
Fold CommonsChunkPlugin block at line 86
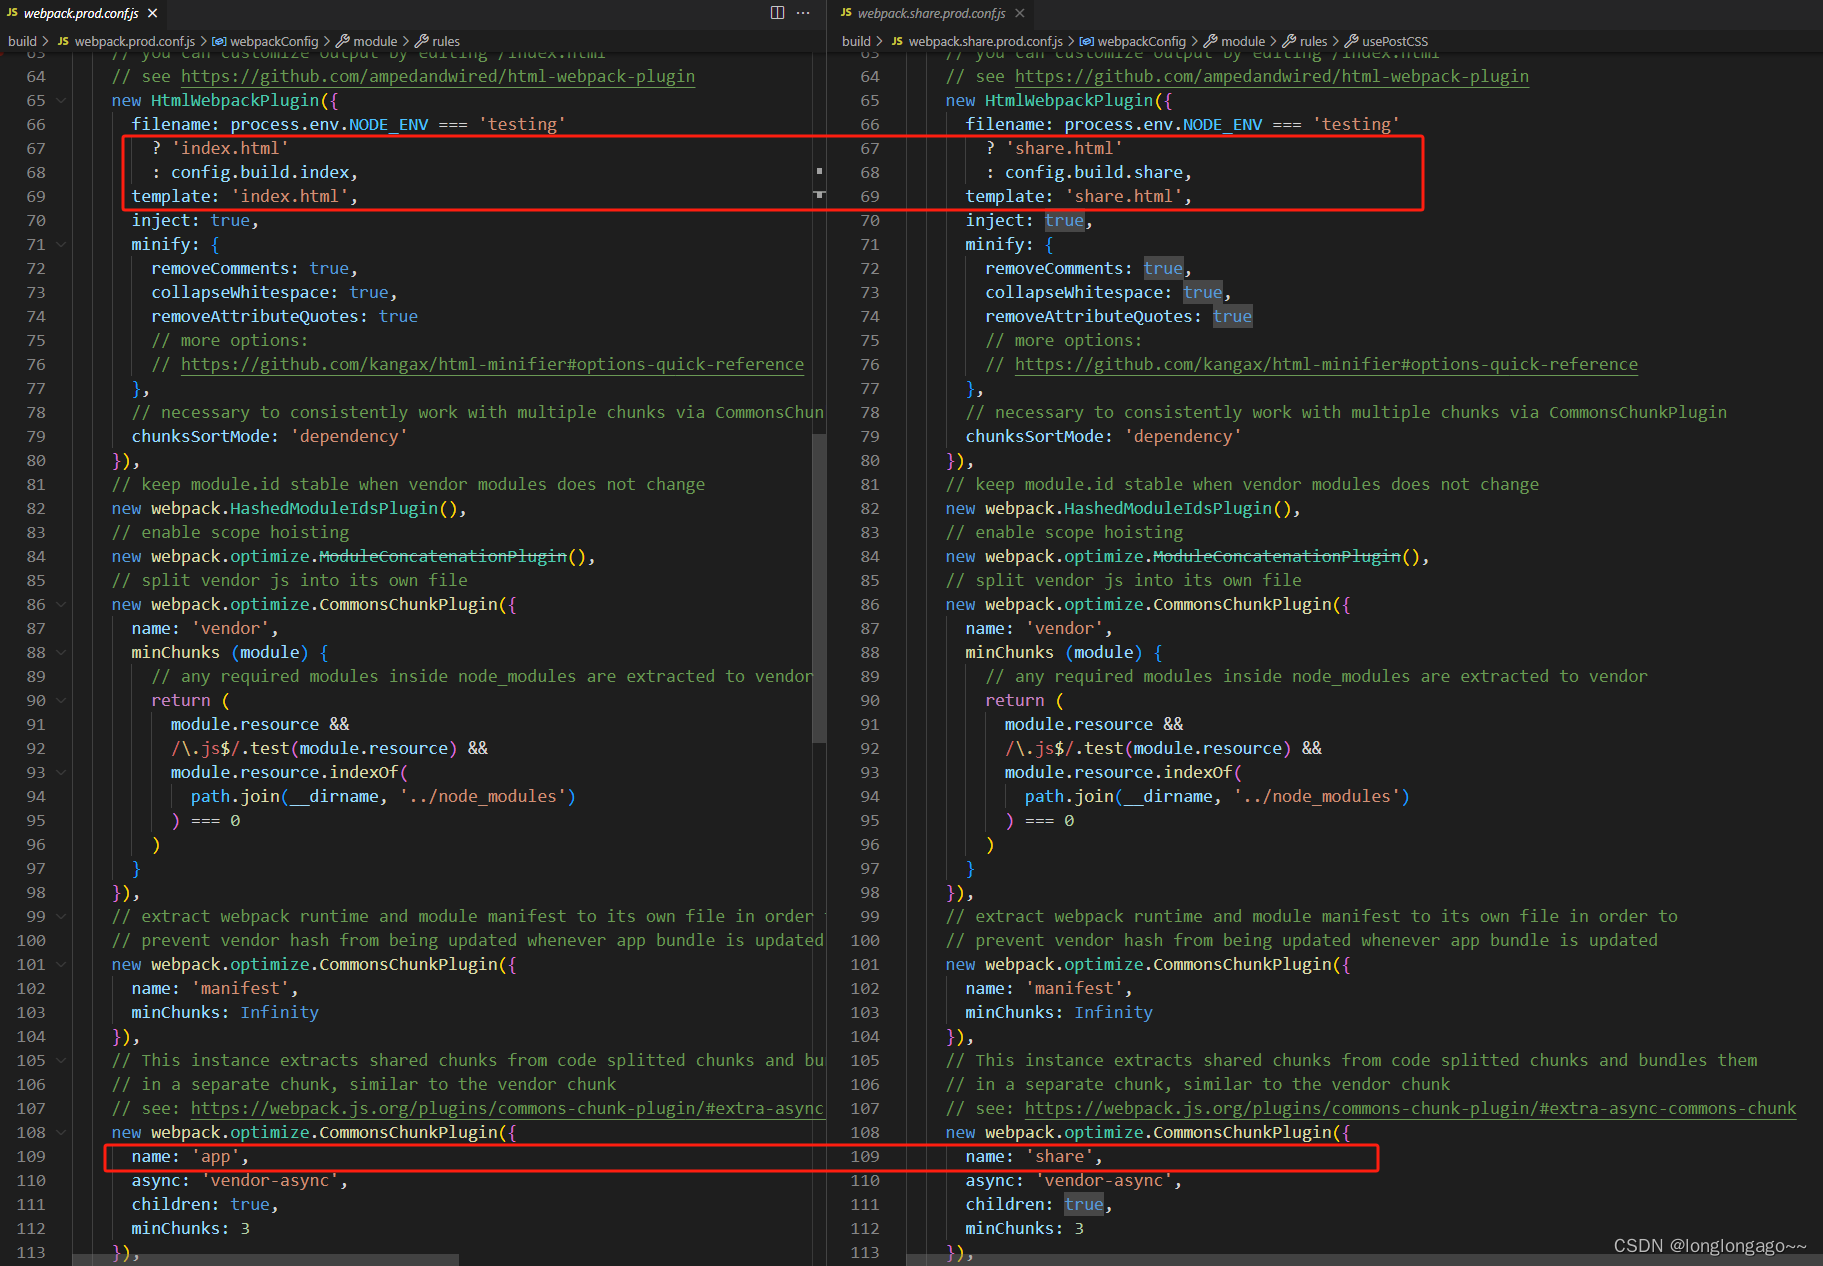click(x=61, y=605)
